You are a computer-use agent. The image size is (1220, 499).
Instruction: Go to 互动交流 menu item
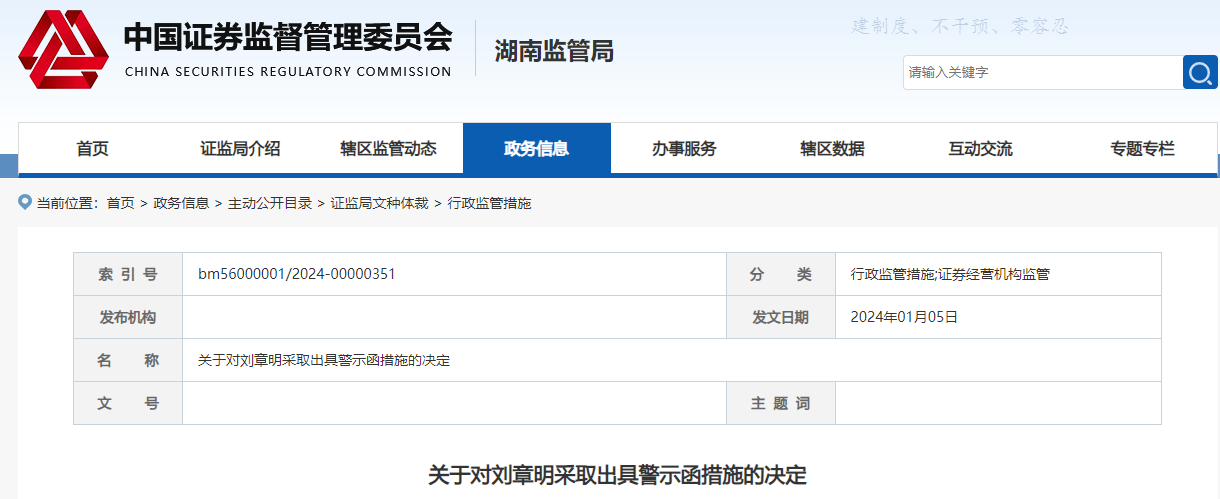(x=980, y=149)
